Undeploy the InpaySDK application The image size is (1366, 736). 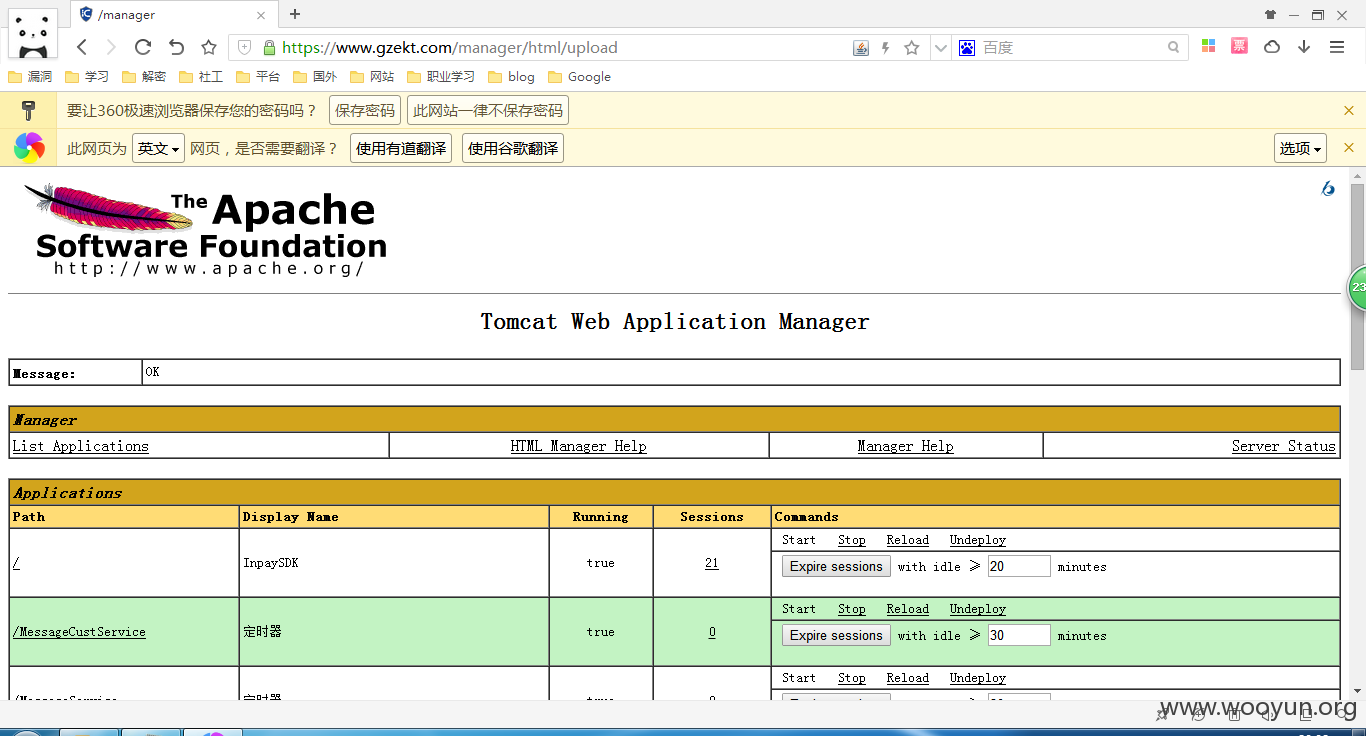(977, 540)
